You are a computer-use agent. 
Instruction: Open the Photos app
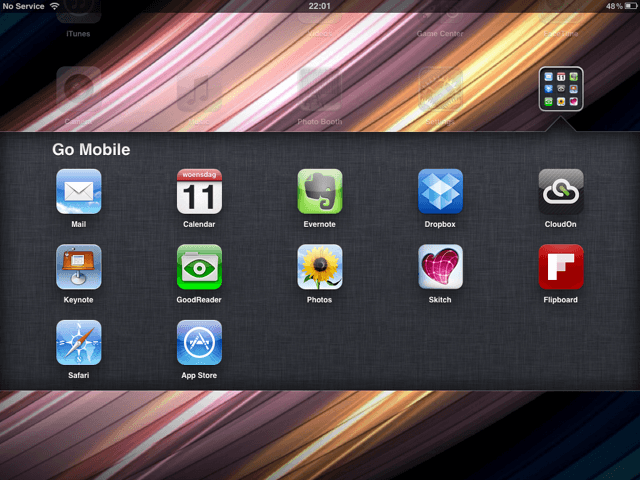tap(320, 267)
